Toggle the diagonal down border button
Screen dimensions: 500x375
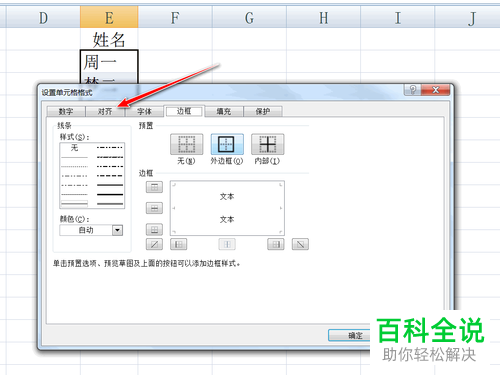300,244
